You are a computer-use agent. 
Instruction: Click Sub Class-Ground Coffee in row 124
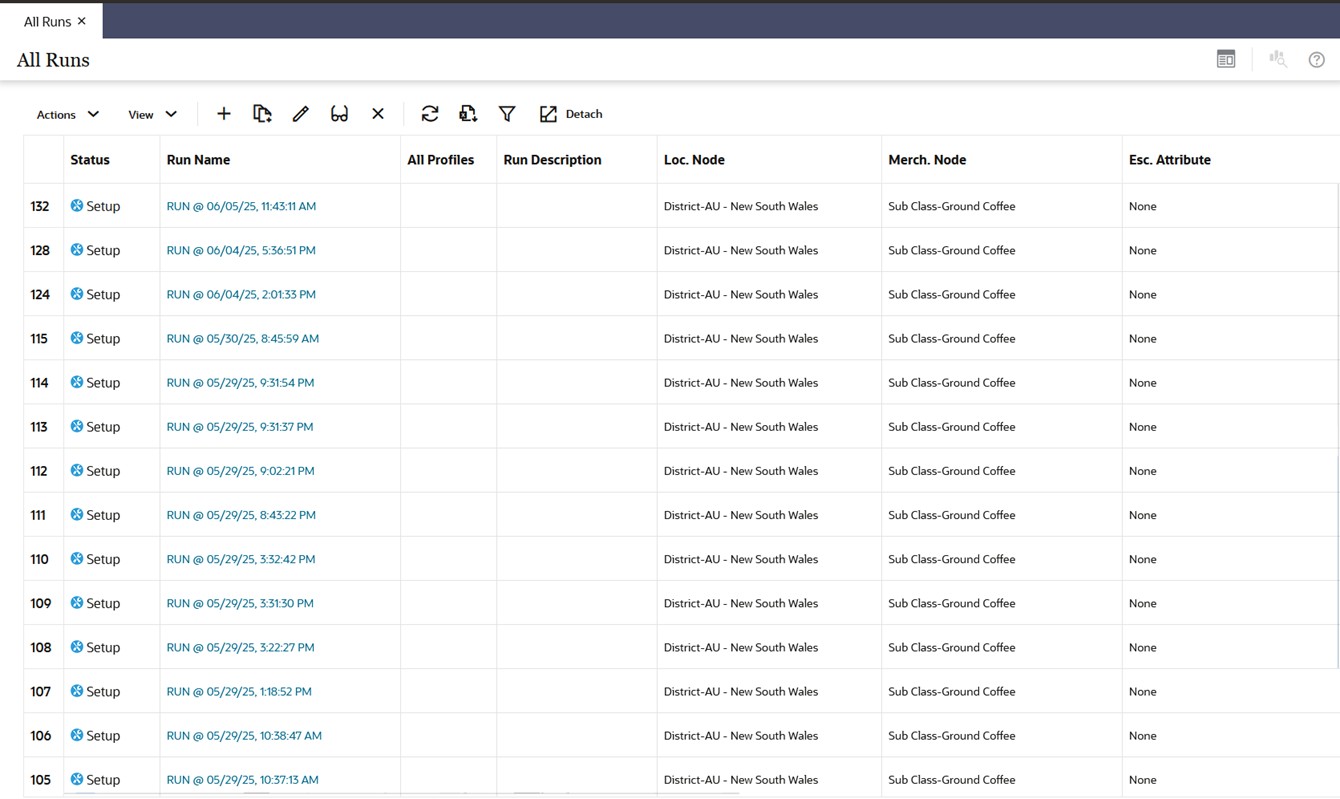coord(952,294)
